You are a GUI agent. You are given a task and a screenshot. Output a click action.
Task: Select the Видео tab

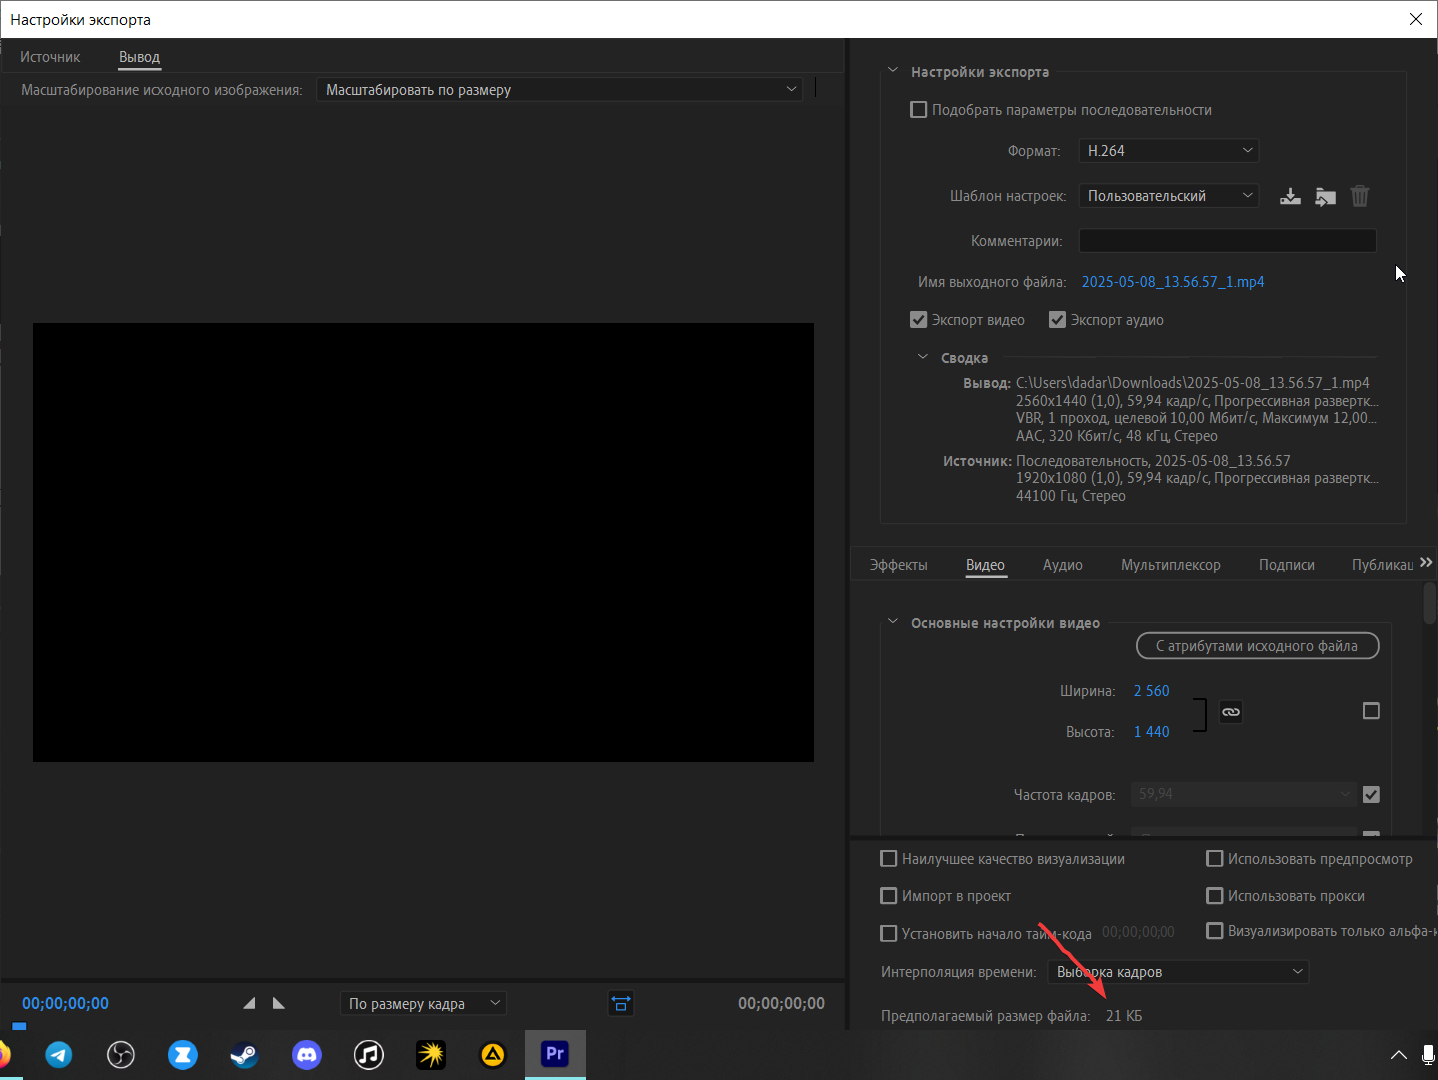[985, 565]
